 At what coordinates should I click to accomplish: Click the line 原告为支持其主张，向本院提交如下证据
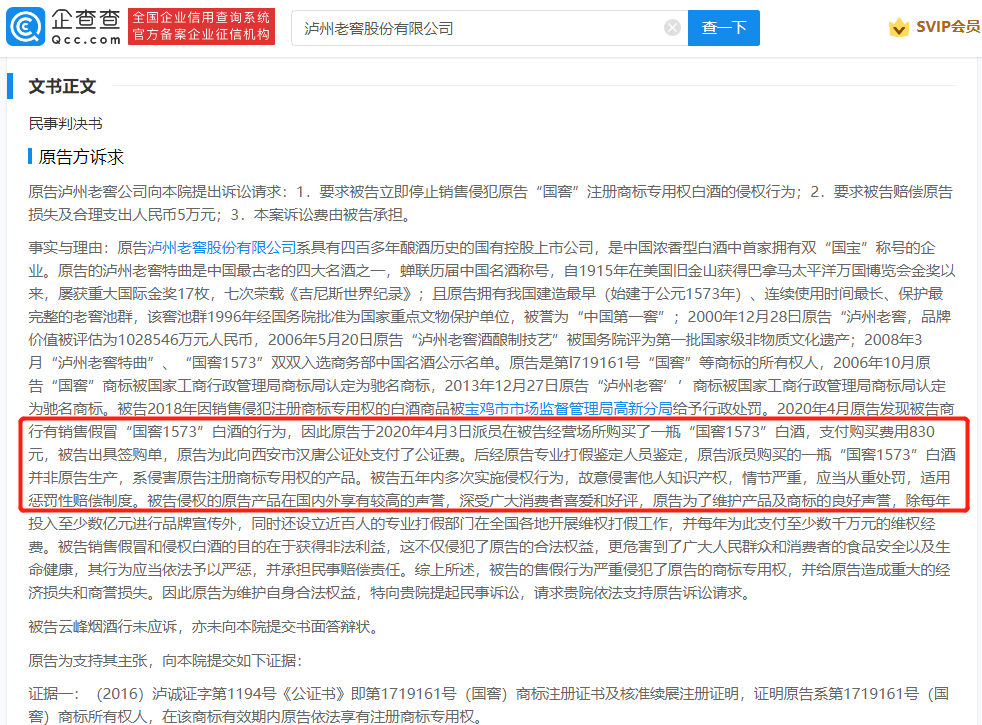pyautogui.click(x=165, y=661)
